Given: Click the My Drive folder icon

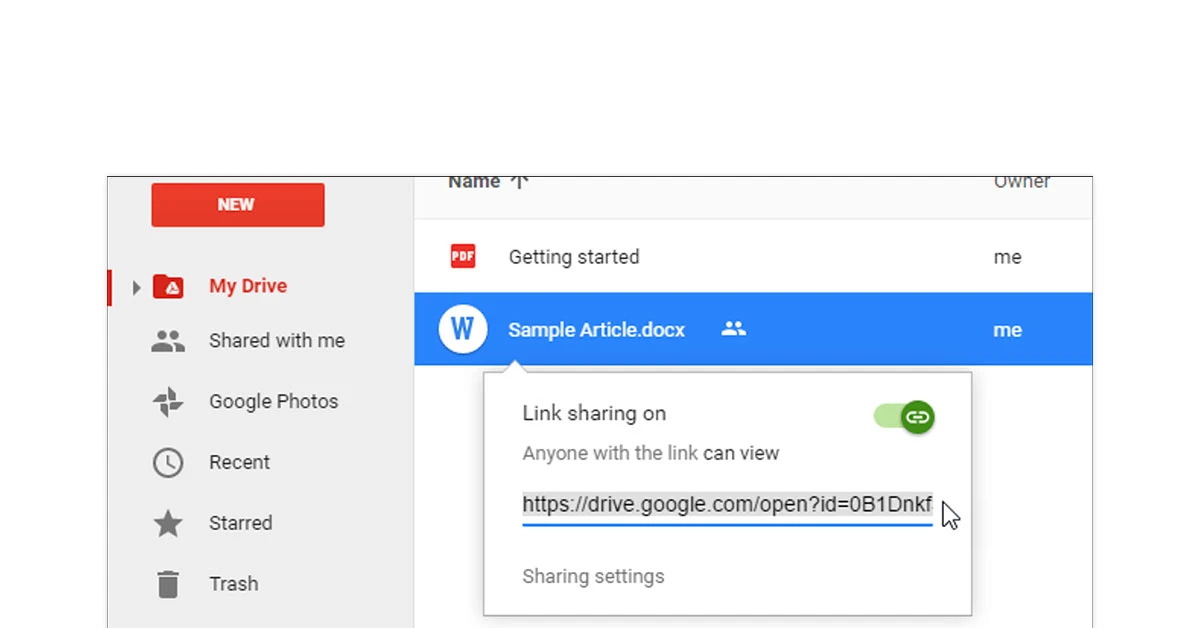Looking at the screenshot, I should [x=170, y=286].
